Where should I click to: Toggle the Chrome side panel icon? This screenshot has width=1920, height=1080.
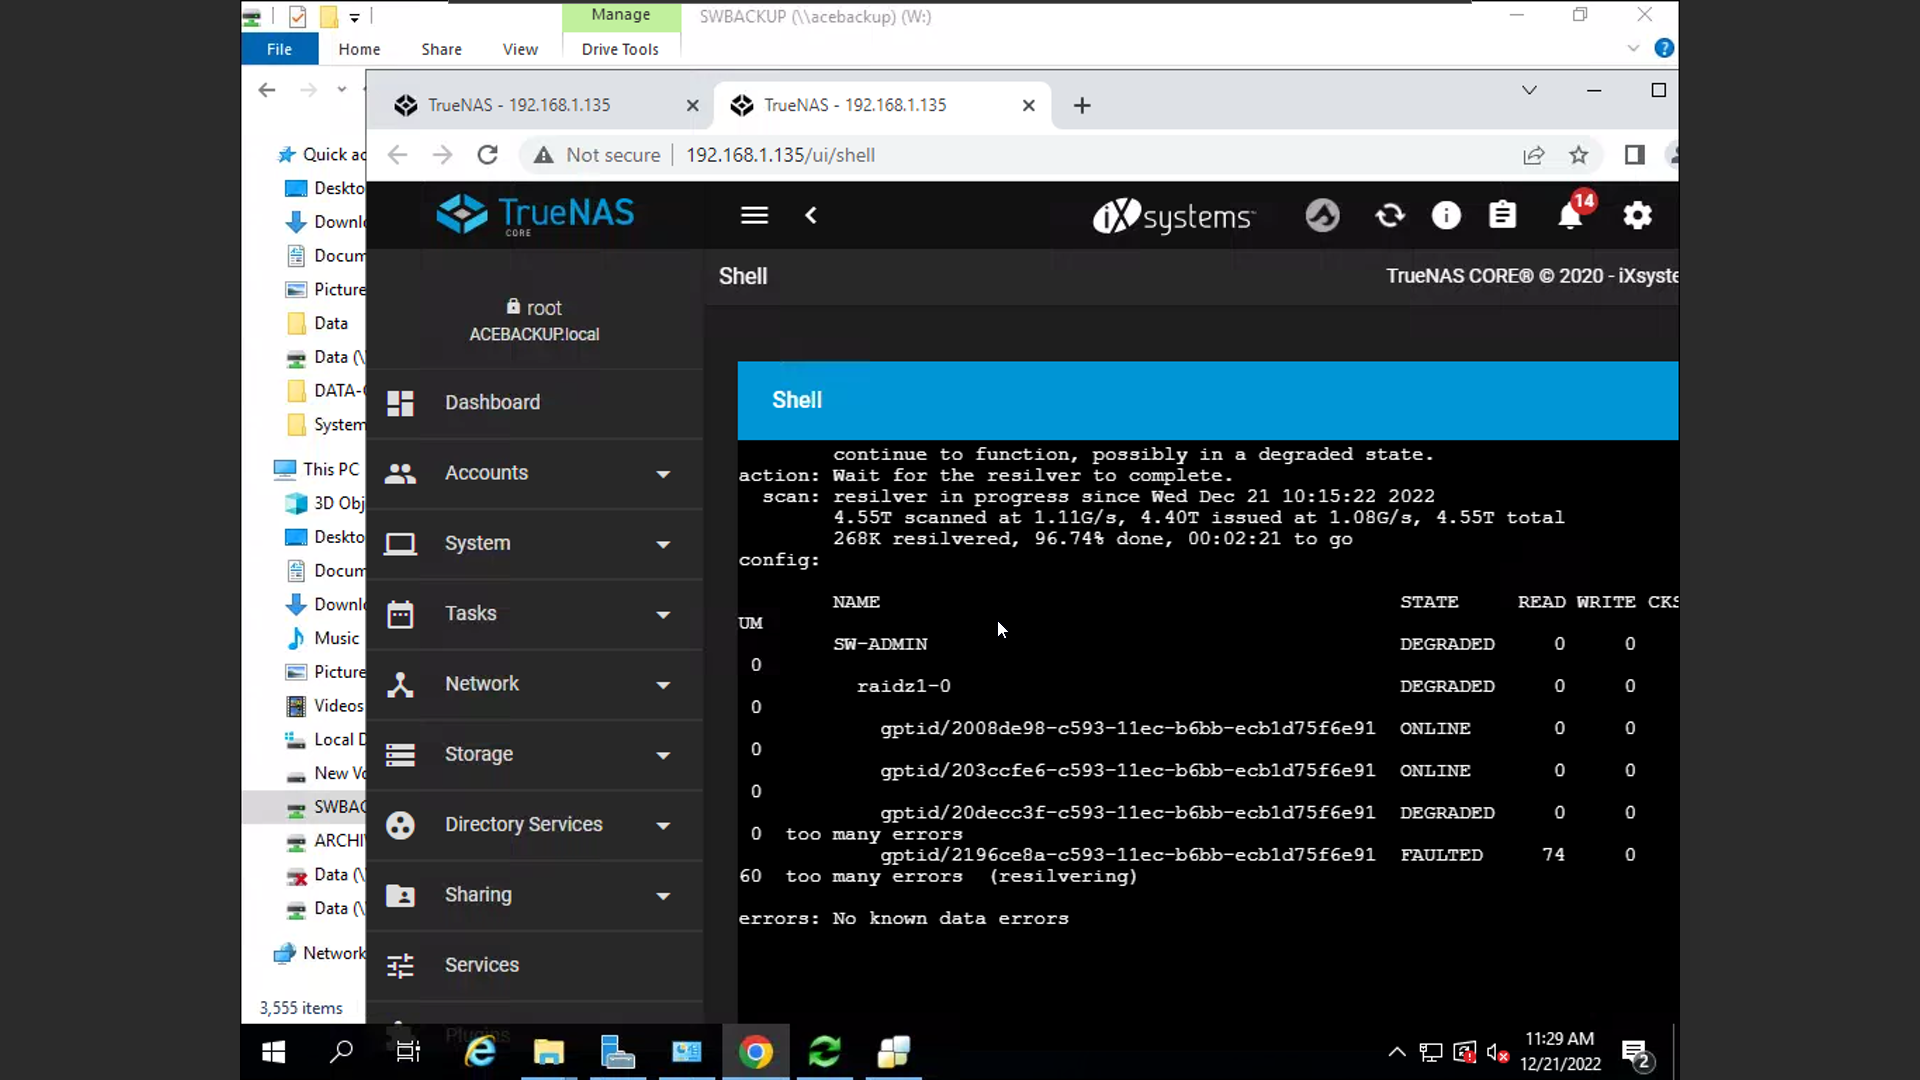1634,155
